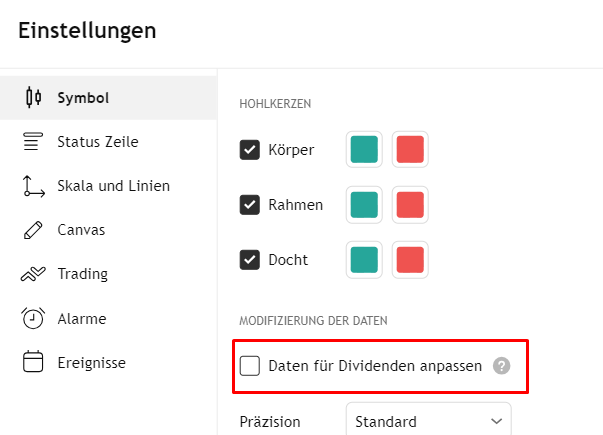Uncheck the Rahmen checkbox
Image resolution: width=603 pixels, height=435 pixels.
click(x=250, y=205)
